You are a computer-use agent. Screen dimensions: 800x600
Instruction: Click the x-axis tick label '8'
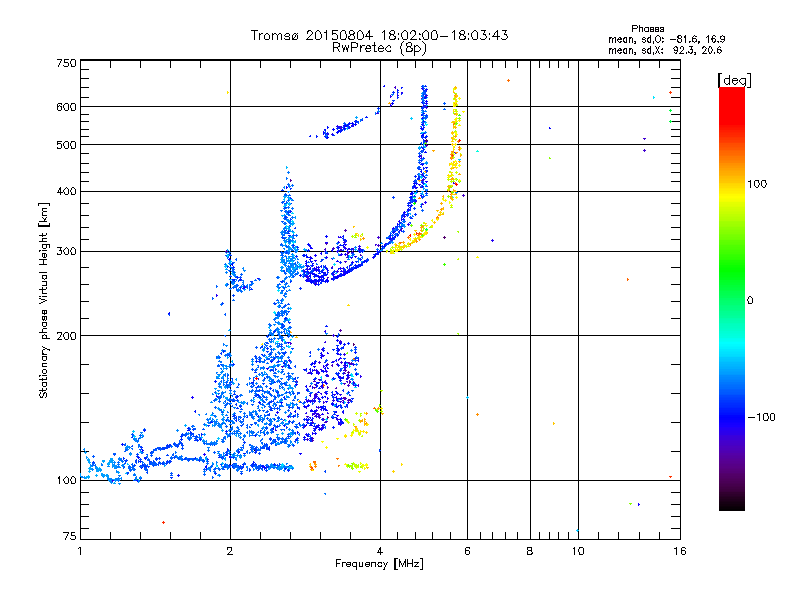[530, 551]
